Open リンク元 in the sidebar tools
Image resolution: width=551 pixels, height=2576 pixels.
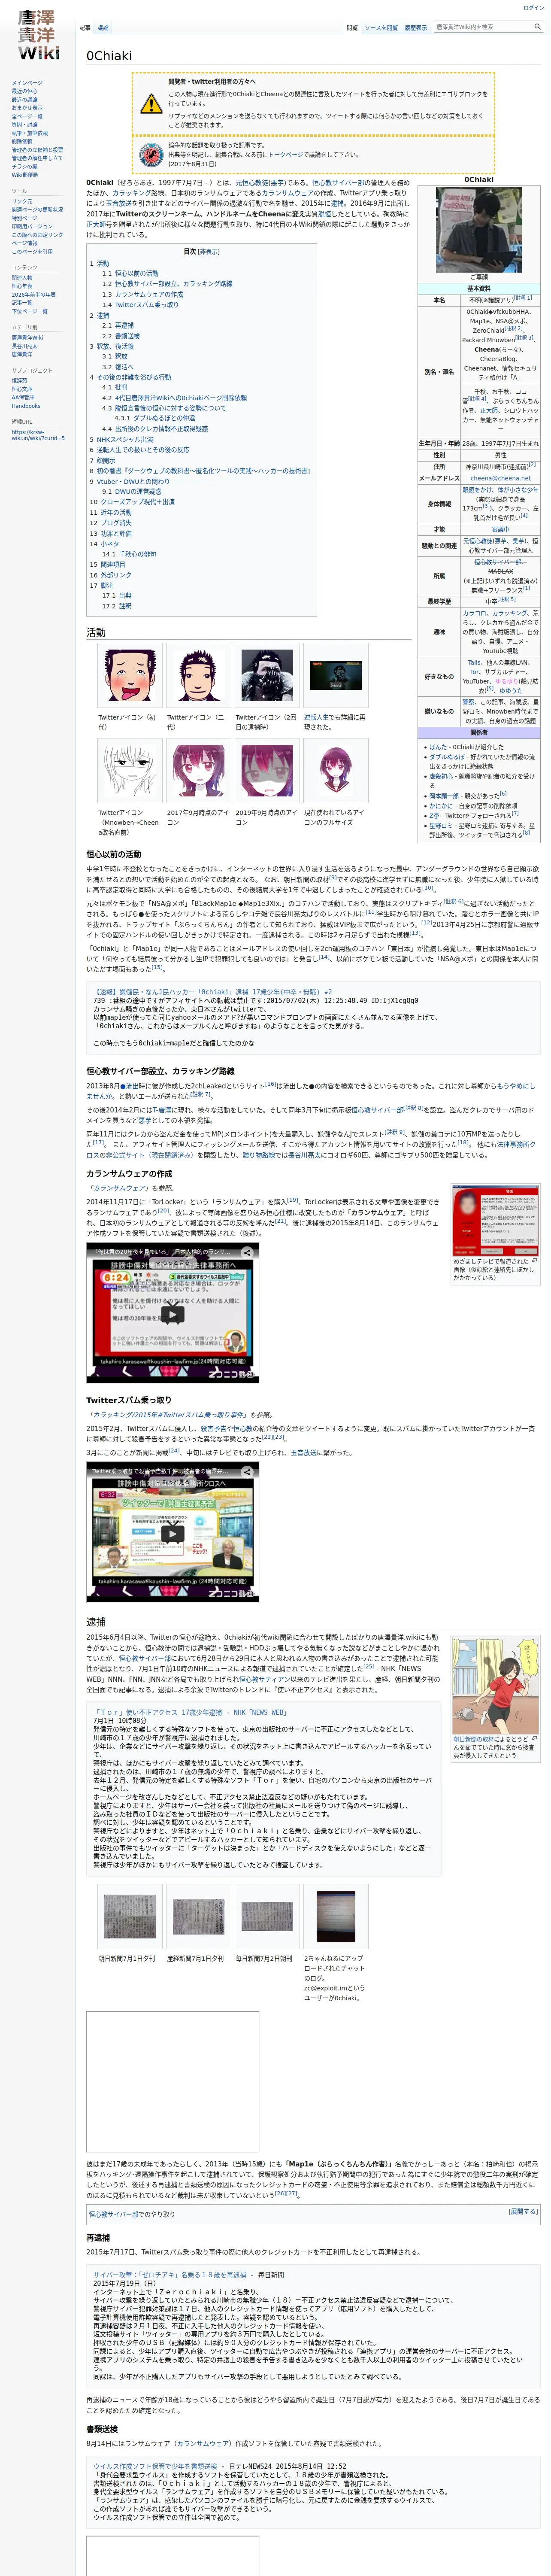22,201
